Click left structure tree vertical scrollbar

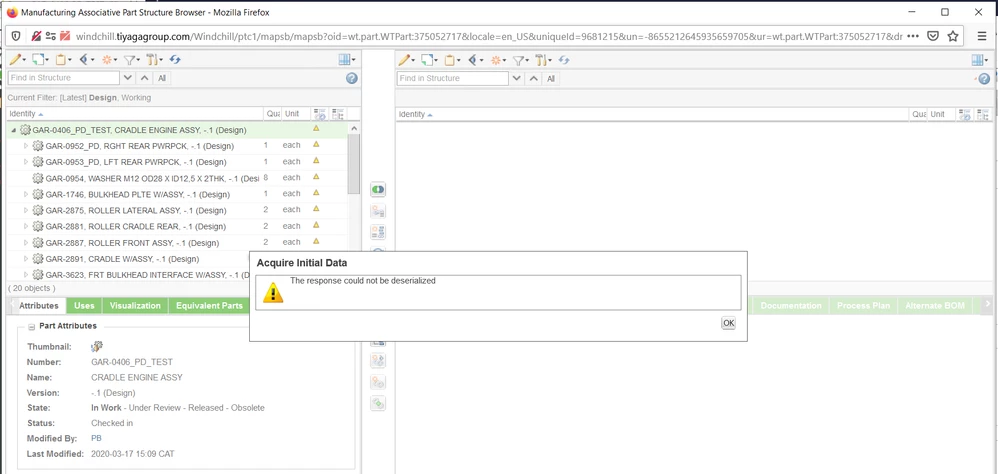click(354, 164)
